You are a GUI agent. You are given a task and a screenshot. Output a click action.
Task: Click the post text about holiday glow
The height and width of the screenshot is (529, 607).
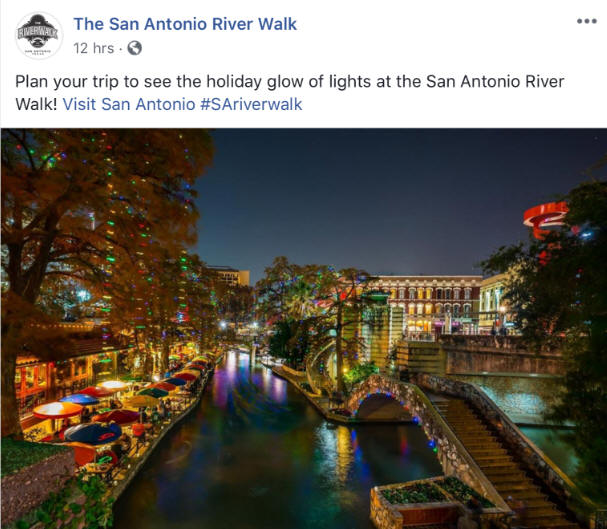pos(289,93)
